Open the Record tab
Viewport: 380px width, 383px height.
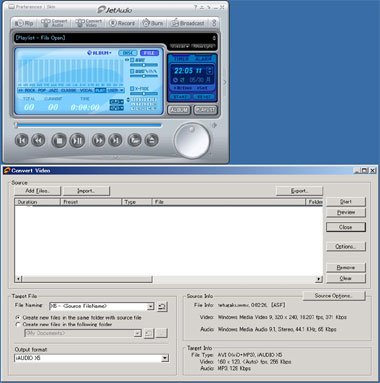(x=122, y=23)
